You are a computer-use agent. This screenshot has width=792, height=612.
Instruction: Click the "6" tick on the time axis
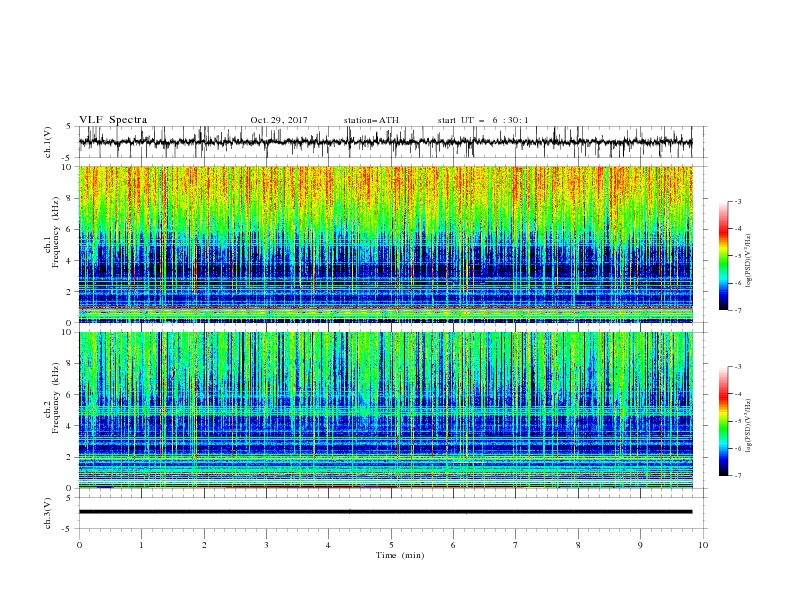pos(453,545)
